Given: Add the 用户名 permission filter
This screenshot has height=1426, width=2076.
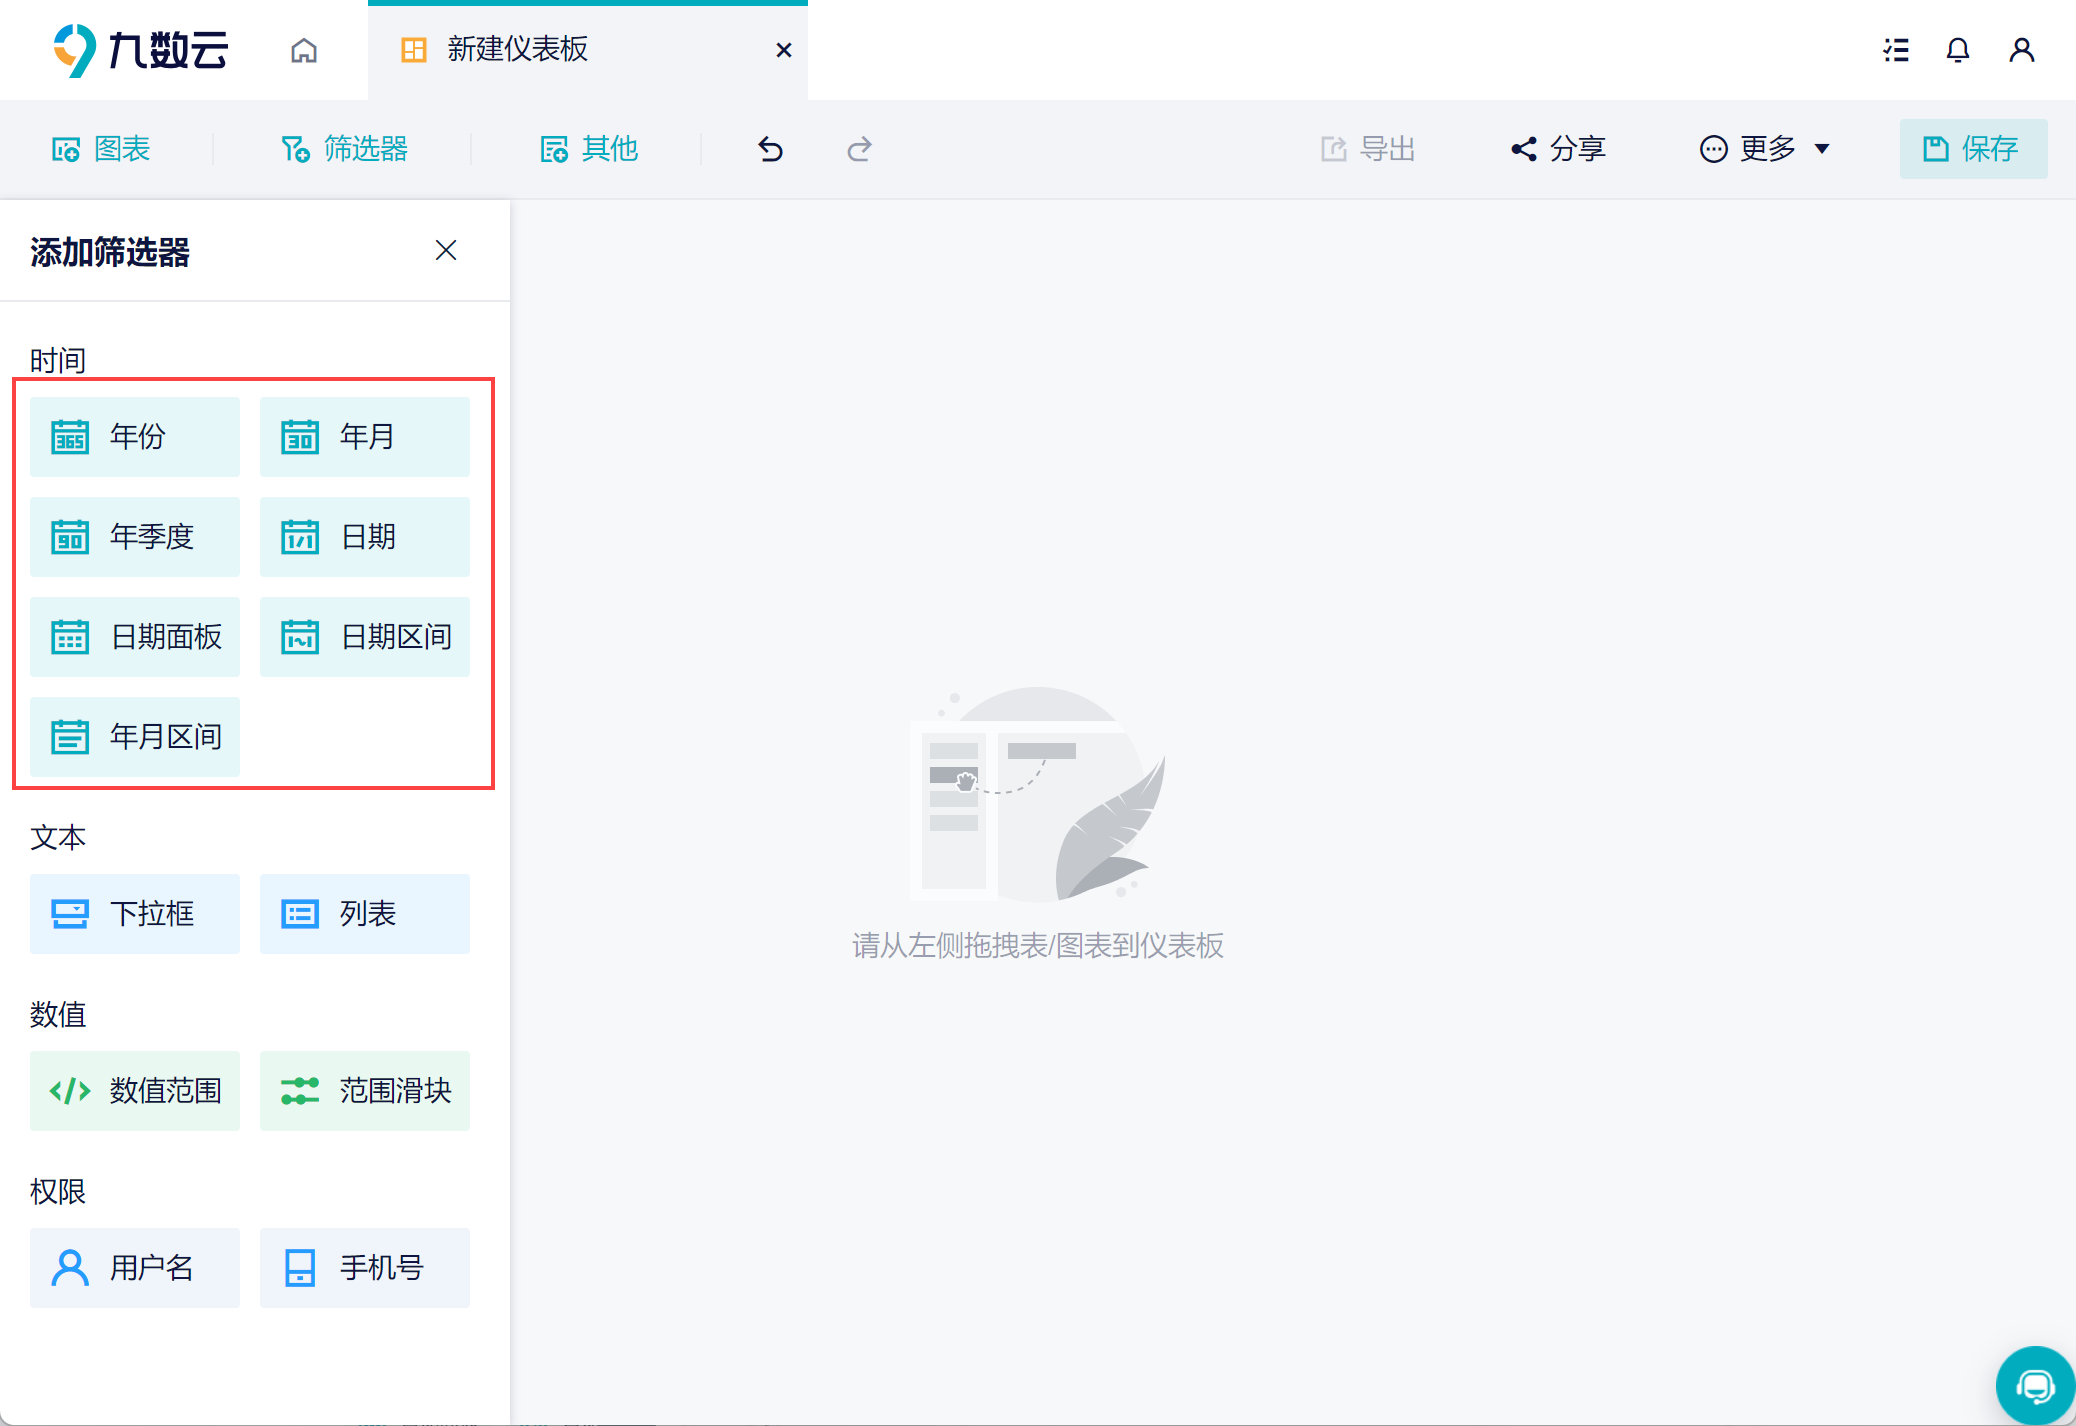Looking at the screenshot, I should (x=135, y=1267).
